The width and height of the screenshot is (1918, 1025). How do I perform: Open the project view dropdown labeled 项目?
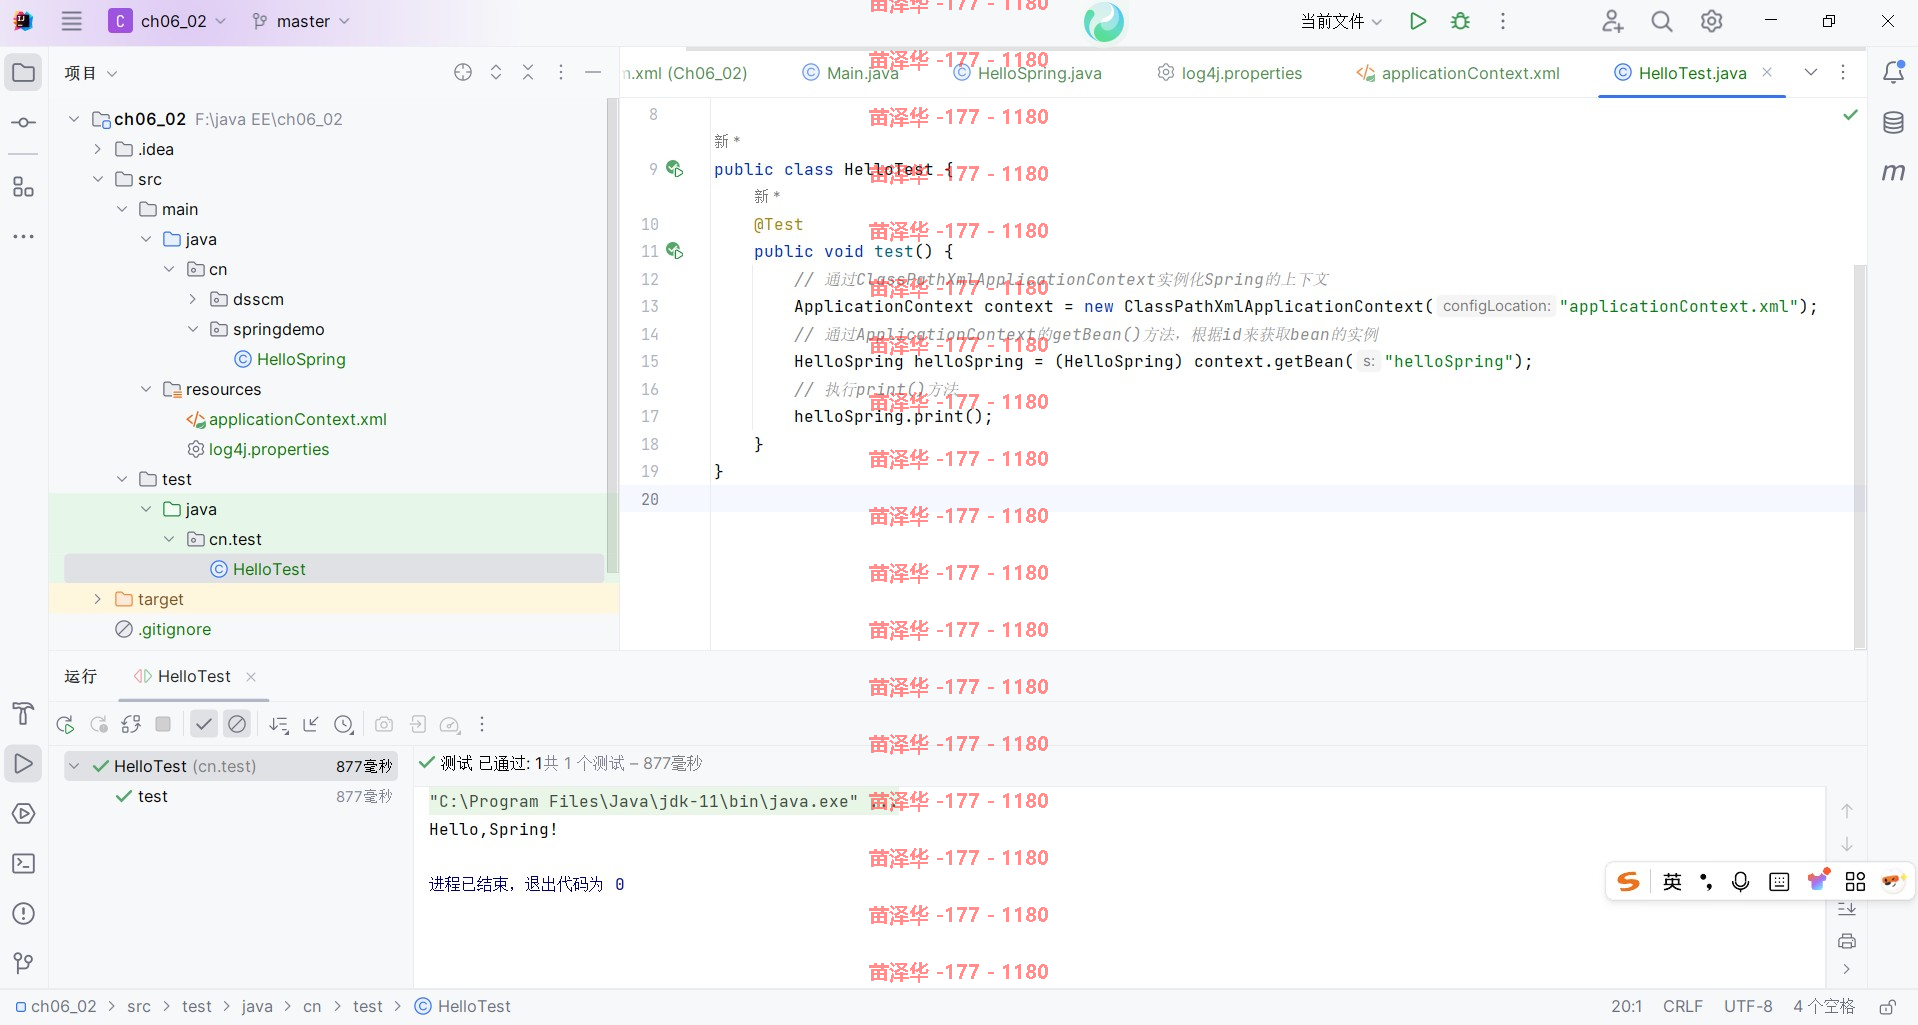click(91, 73)
